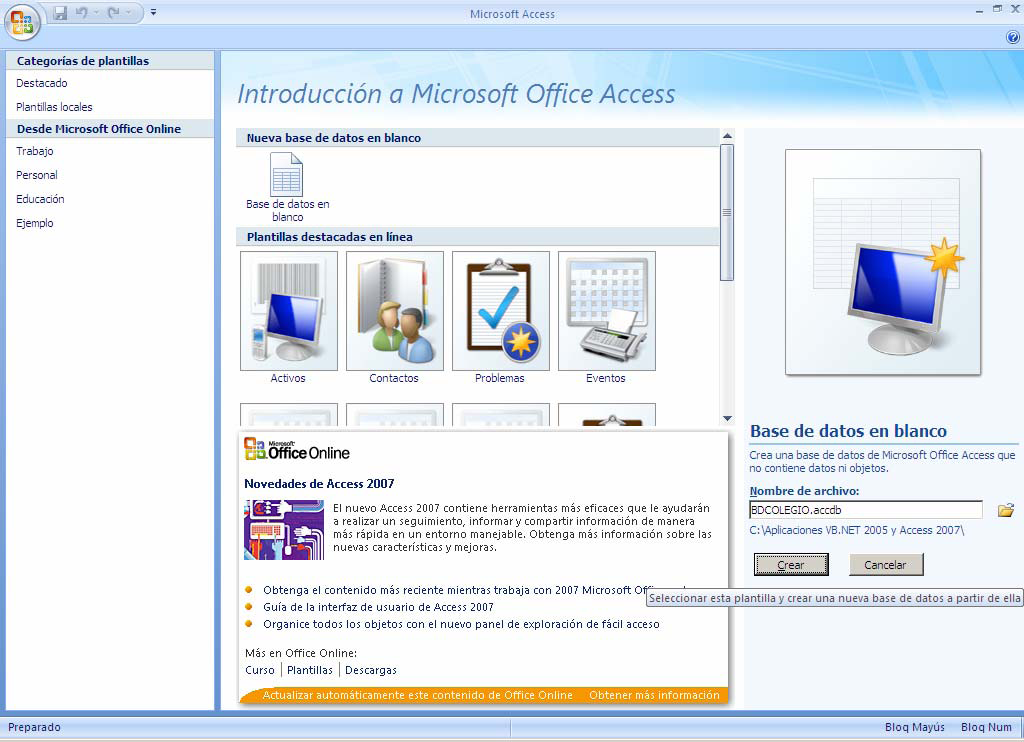
Task: Click the Redo icon in Quick Access
Action: pyautogui.click(x=114, y=12)
